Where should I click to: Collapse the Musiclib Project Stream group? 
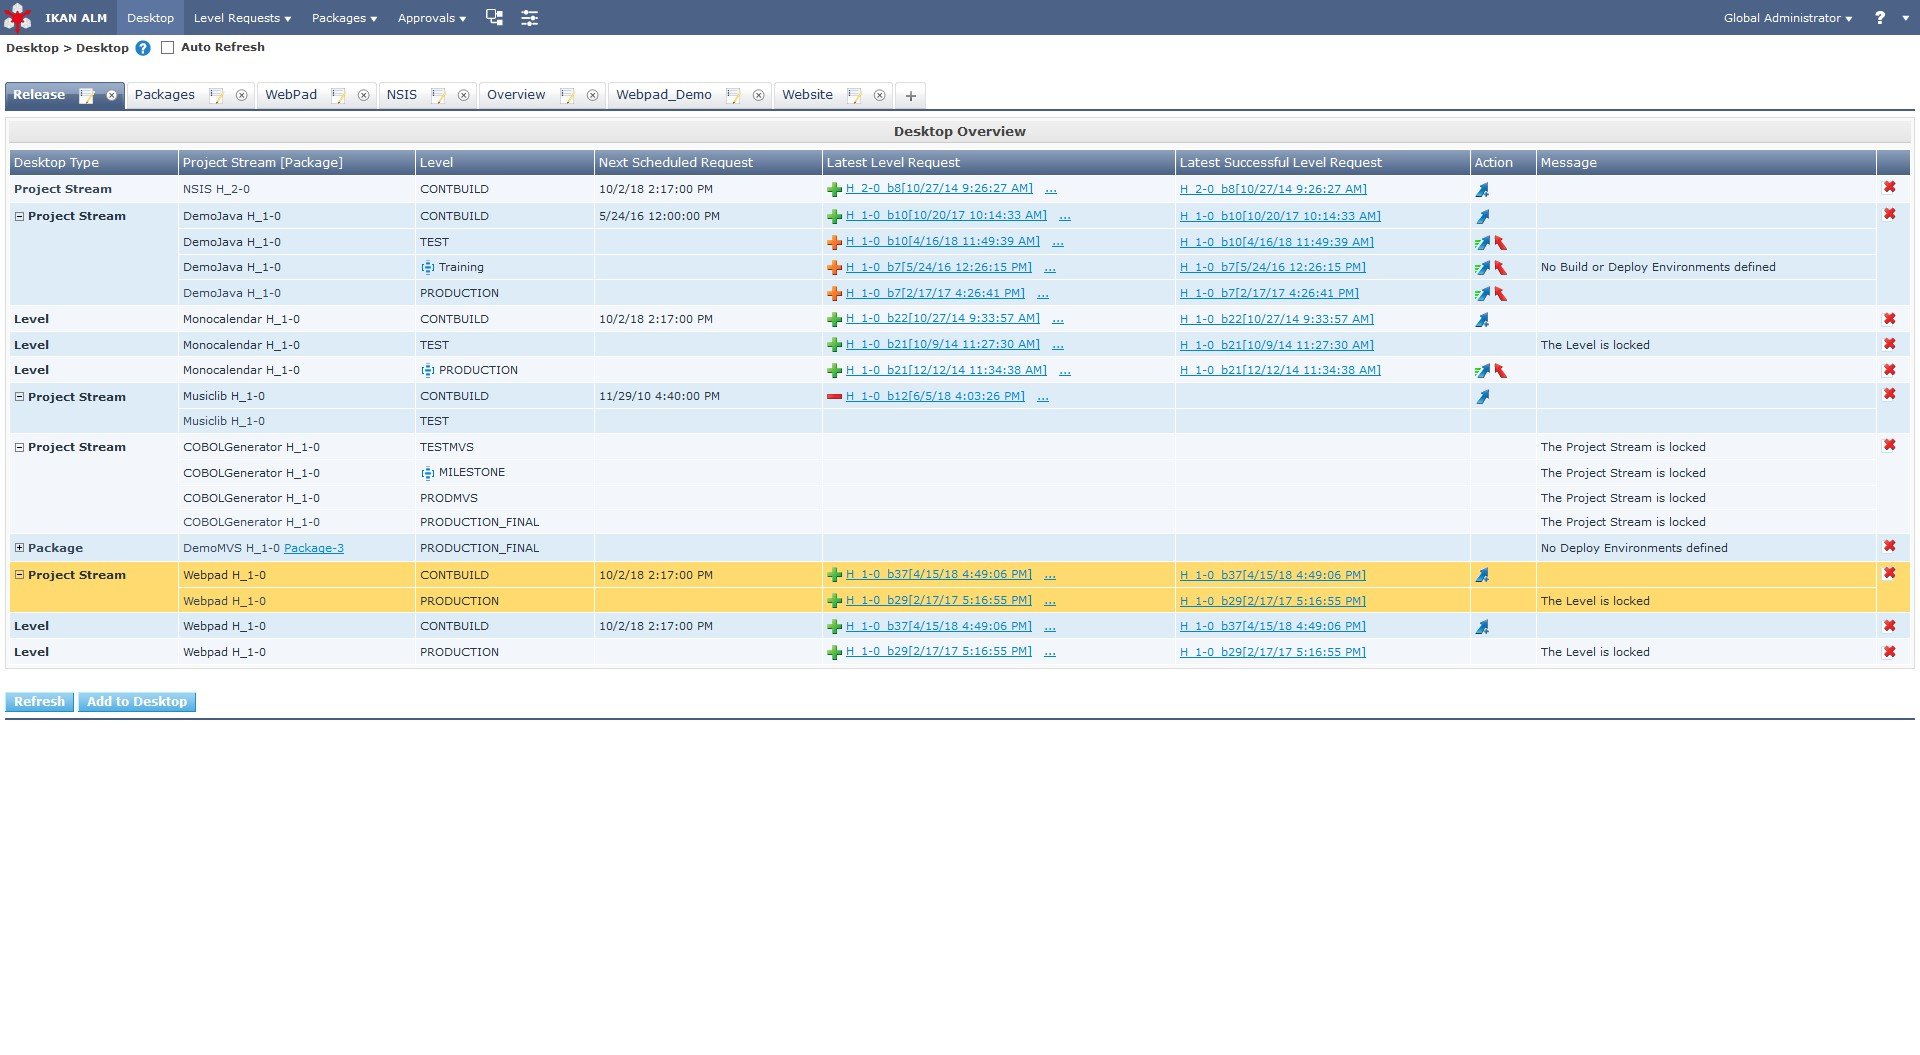[x=19, y=397]
